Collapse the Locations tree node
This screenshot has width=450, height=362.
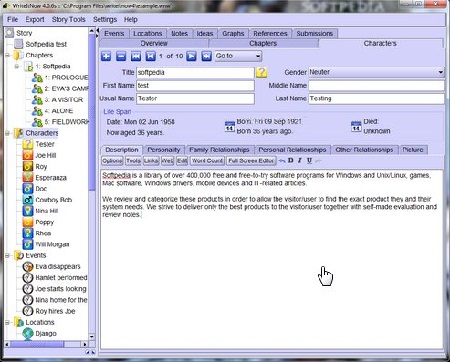(7, 322)
